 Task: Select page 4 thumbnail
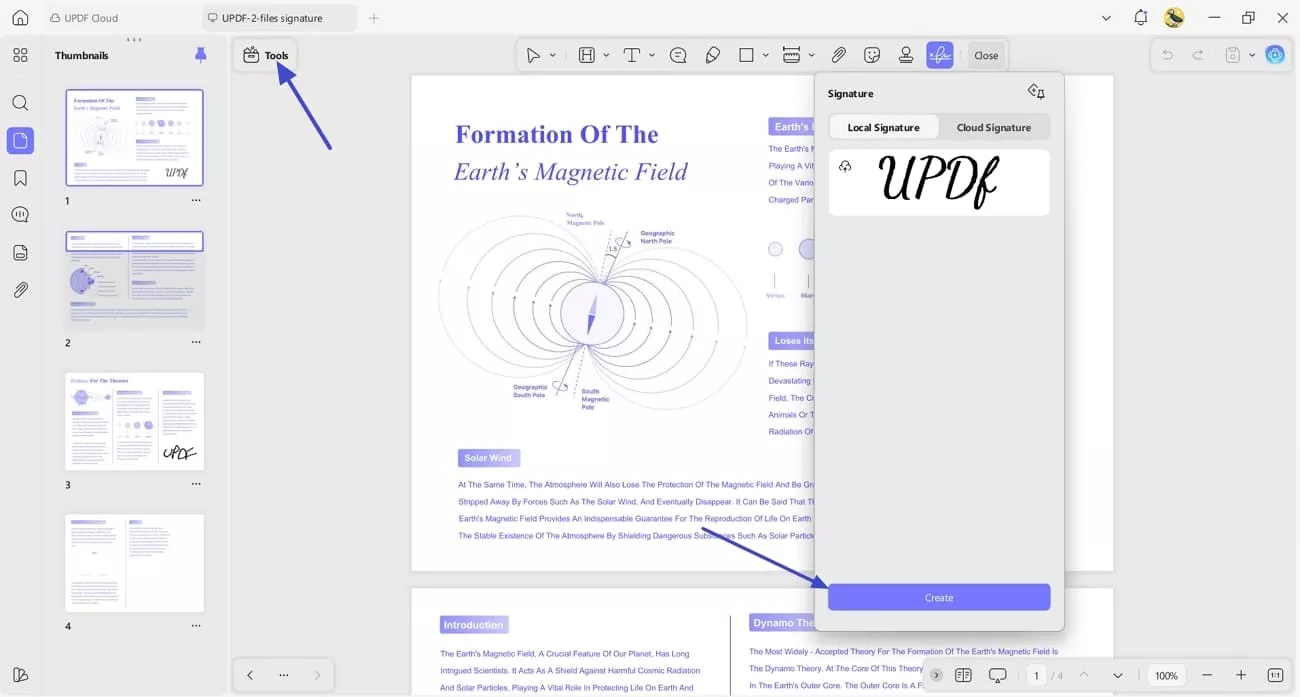point(134,563)
